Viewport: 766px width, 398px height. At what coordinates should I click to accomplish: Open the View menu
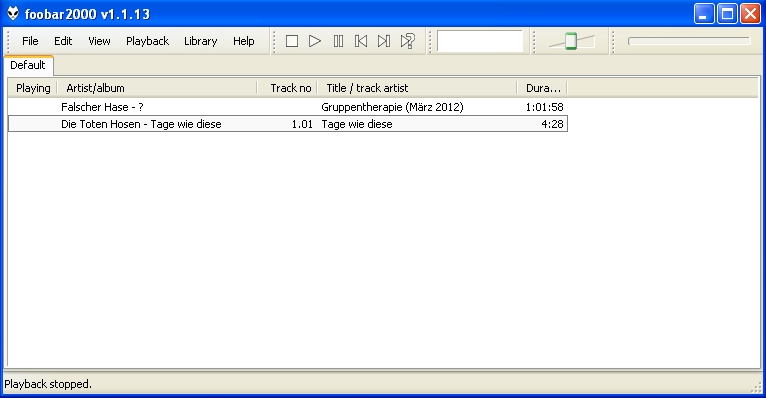coord(99,41)
